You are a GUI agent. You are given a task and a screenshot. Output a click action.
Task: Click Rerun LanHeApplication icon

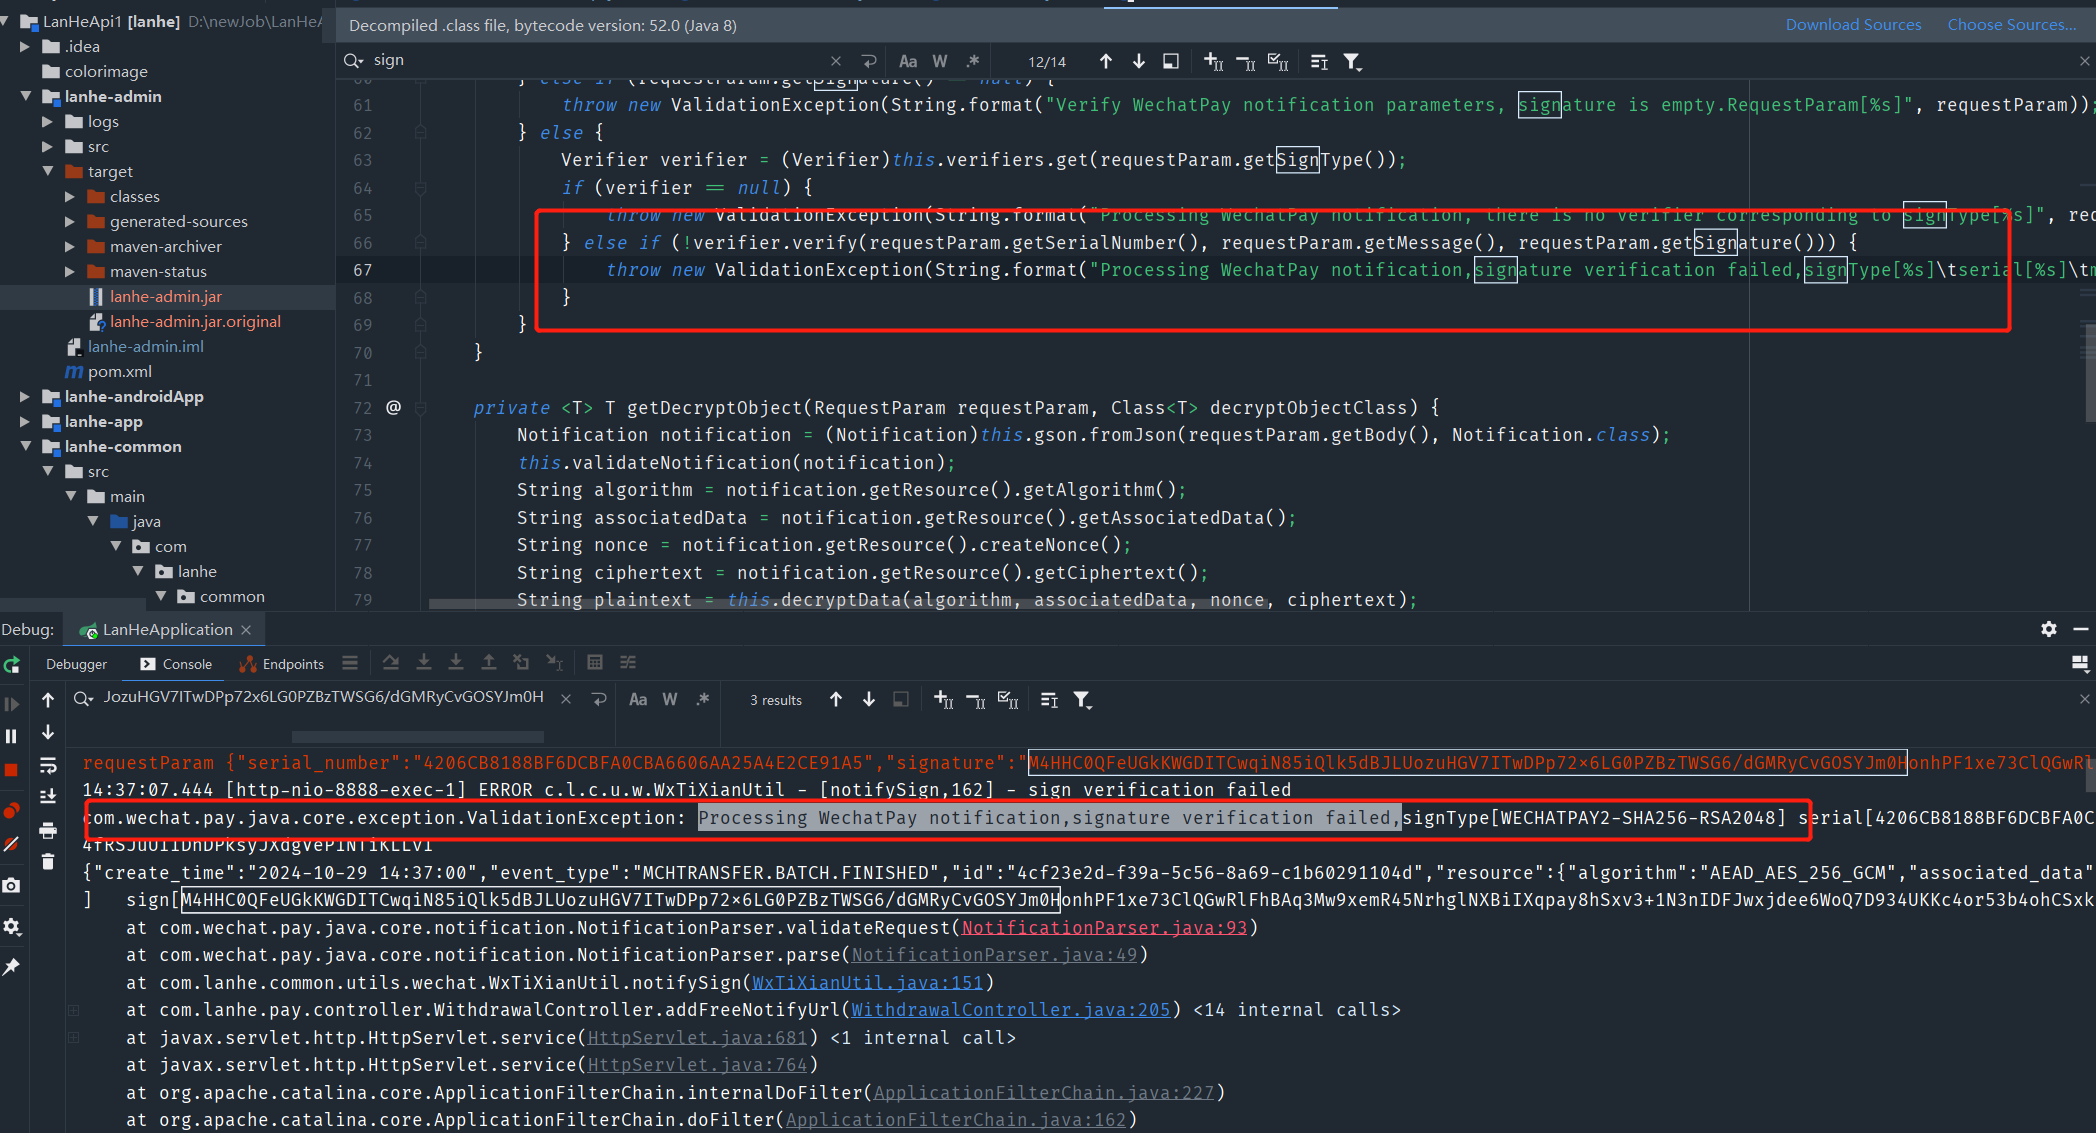tap(12, 665)
